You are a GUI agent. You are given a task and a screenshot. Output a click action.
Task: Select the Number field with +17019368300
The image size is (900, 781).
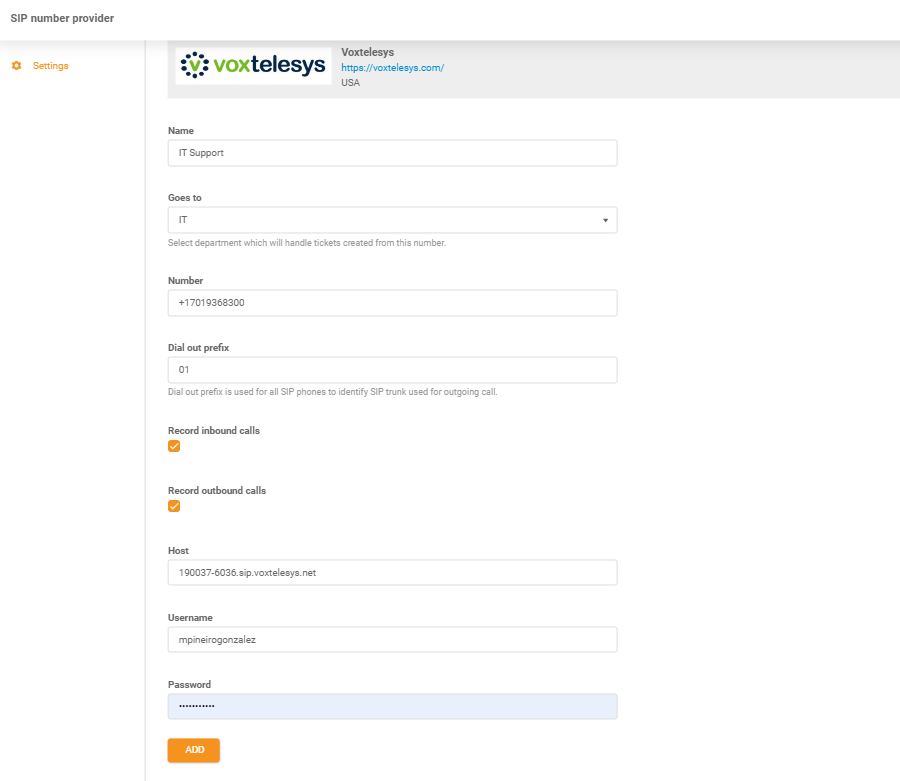pyautogui.click(x=392, y=302)
